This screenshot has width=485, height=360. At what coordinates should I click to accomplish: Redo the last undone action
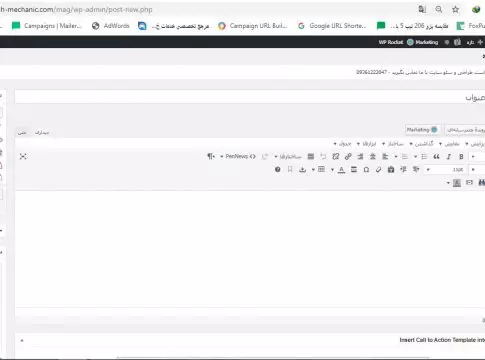pos(265,157)
